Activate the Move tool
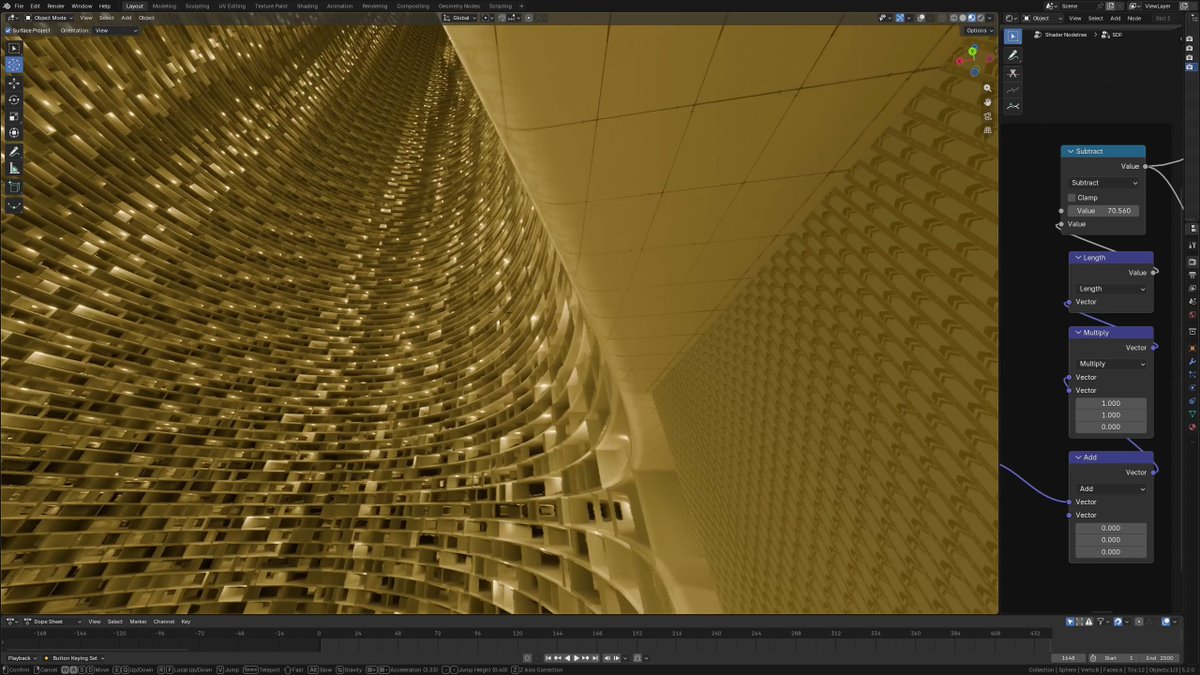1200x675 pixels. coord(14,83)
